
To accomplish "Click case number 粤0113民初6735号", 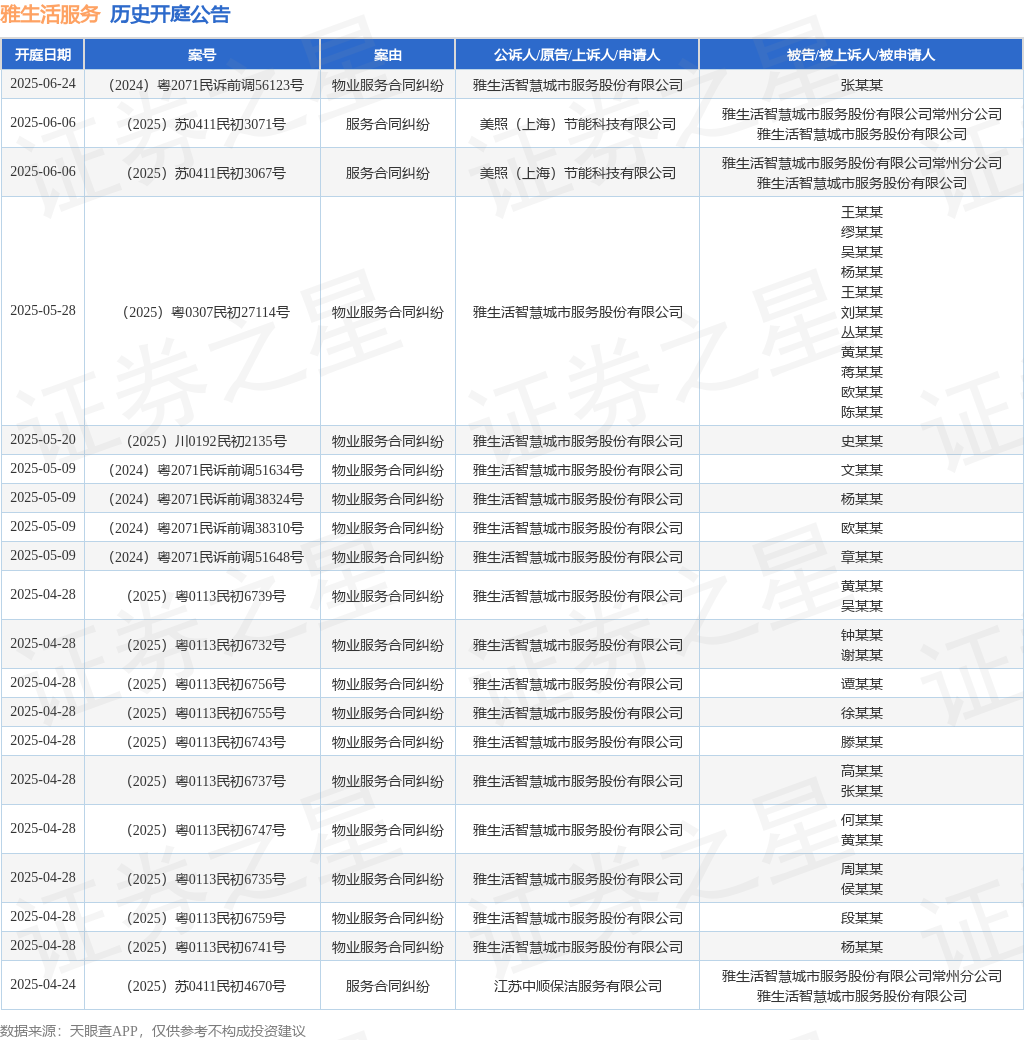I will [206, 879].
